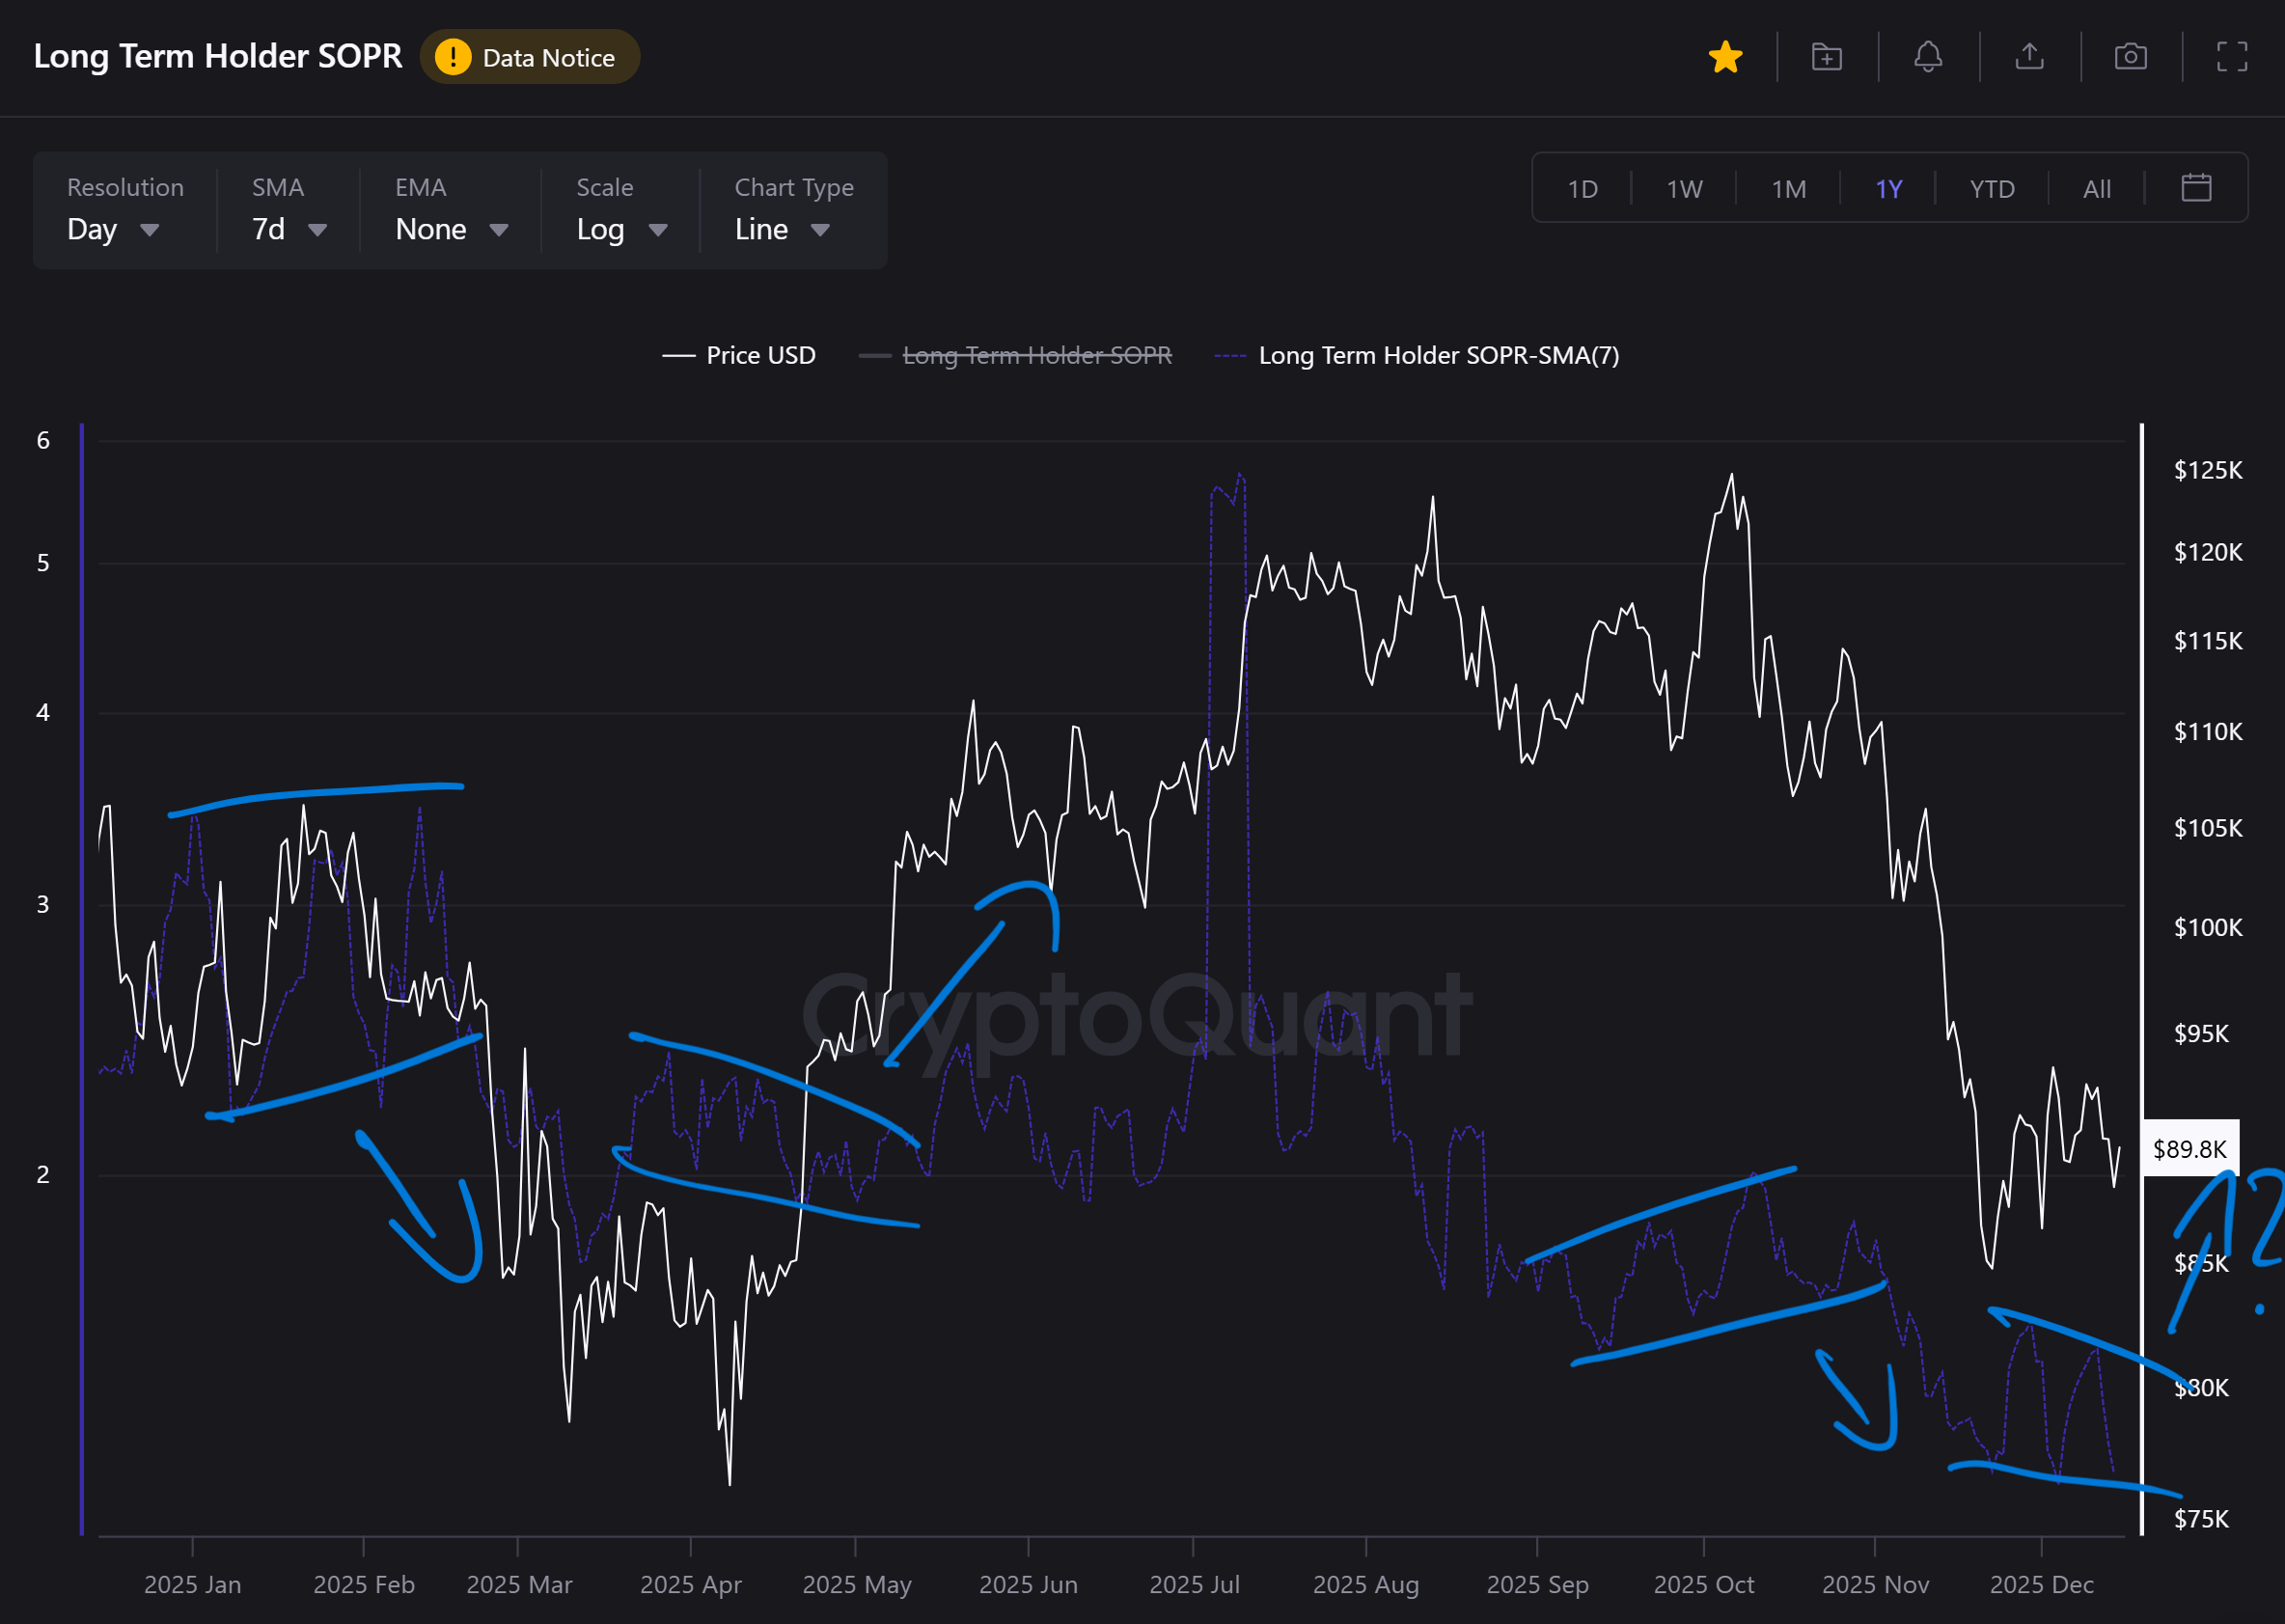Open the Scale Log dropdown

click(621, 230)
